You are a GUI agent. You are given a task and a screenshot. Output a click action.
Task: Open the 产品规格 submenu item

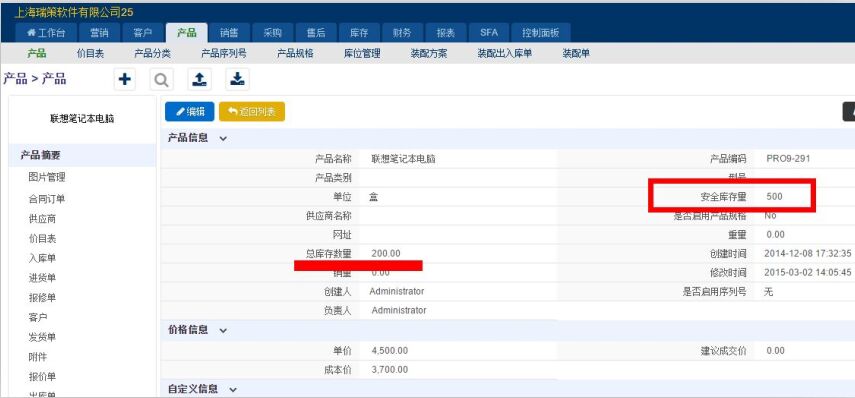tap(295, 53)
